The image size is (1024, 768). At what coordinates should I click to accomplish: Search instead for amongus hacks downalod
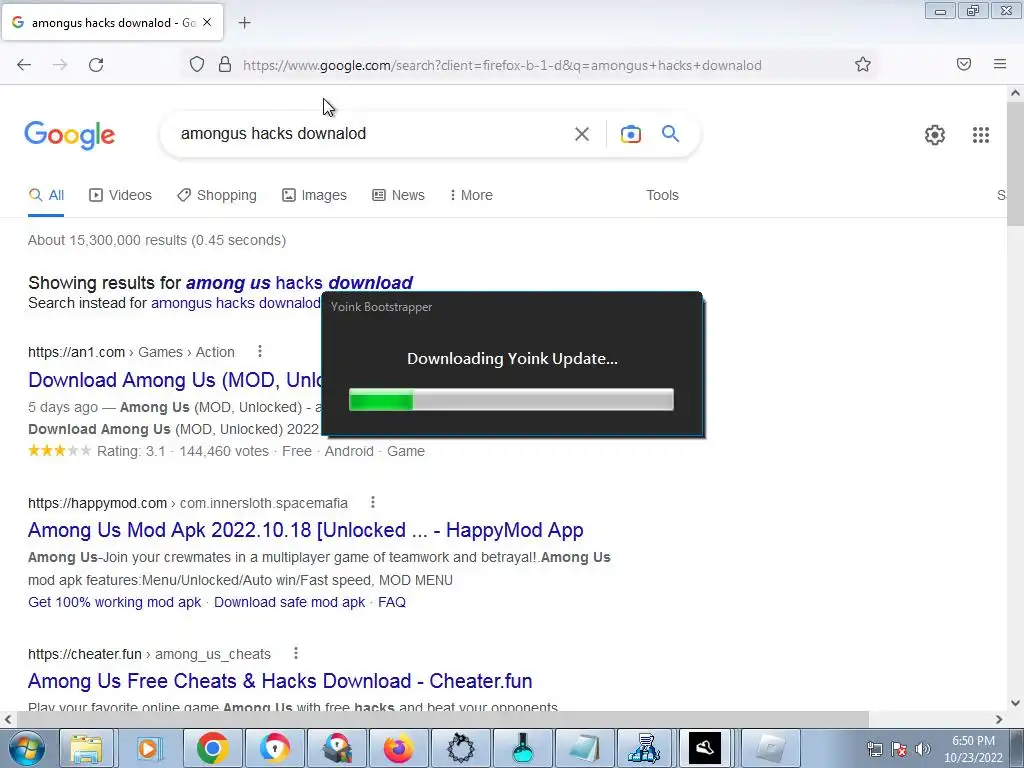pos(236,303)
